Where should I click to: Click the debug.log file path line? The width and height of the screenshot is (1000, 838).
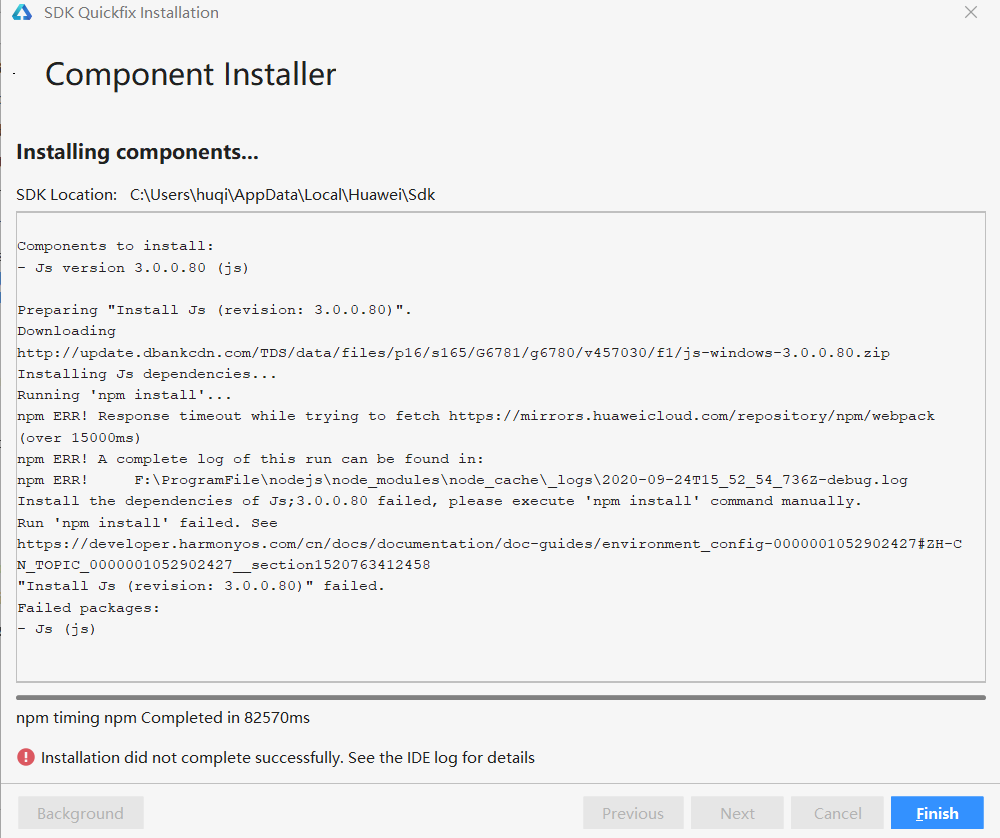point(520,480)
